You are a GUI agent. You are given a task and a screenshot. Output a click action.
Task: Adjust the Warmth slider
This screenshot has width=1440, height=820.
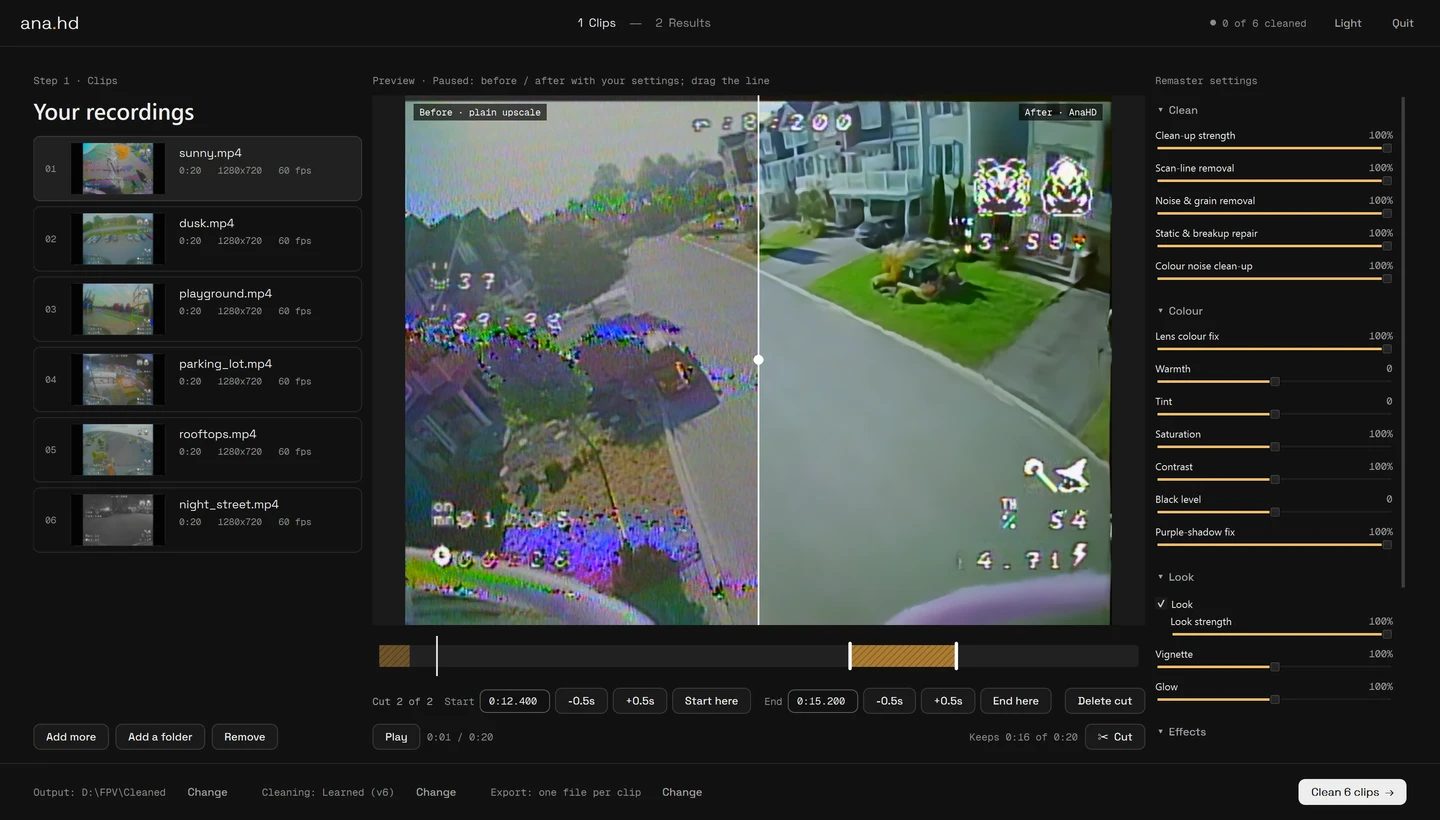pyautogui.click(x=1273, y=381)
